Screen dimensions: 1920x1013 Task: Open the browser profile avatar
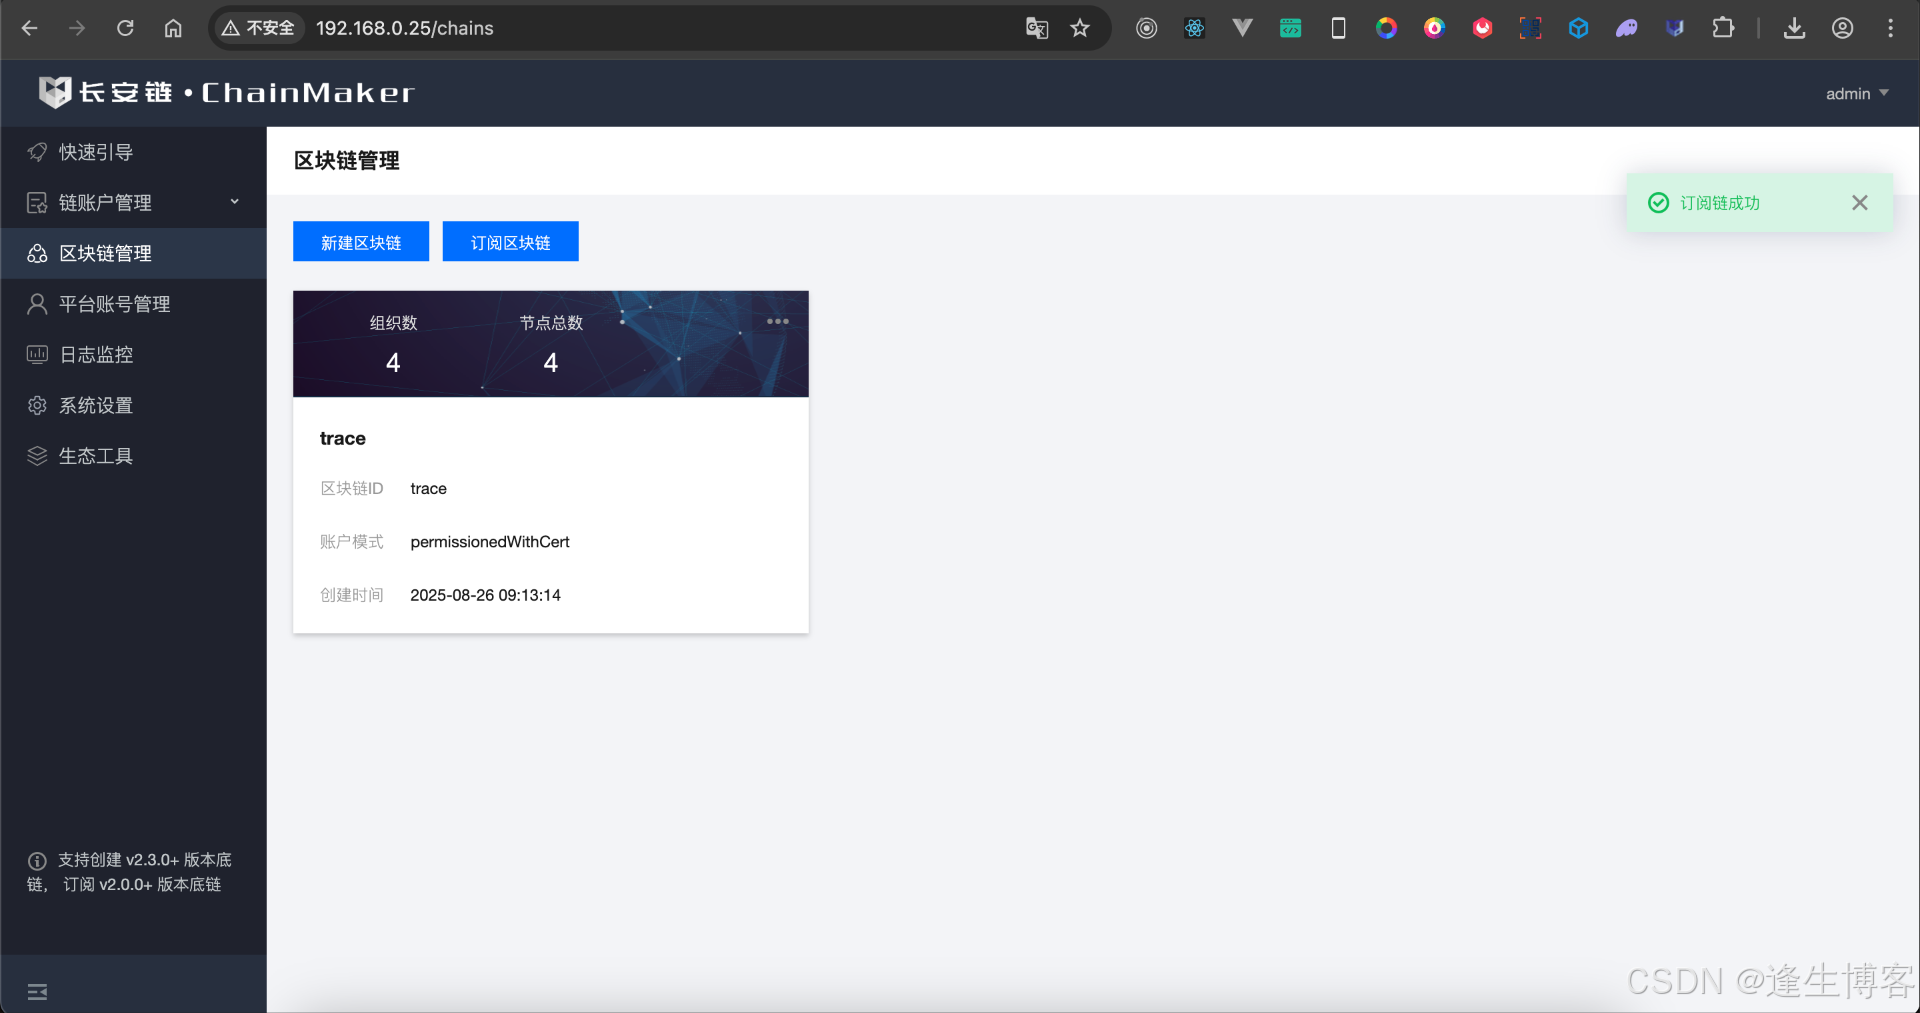pos(1843,28)
